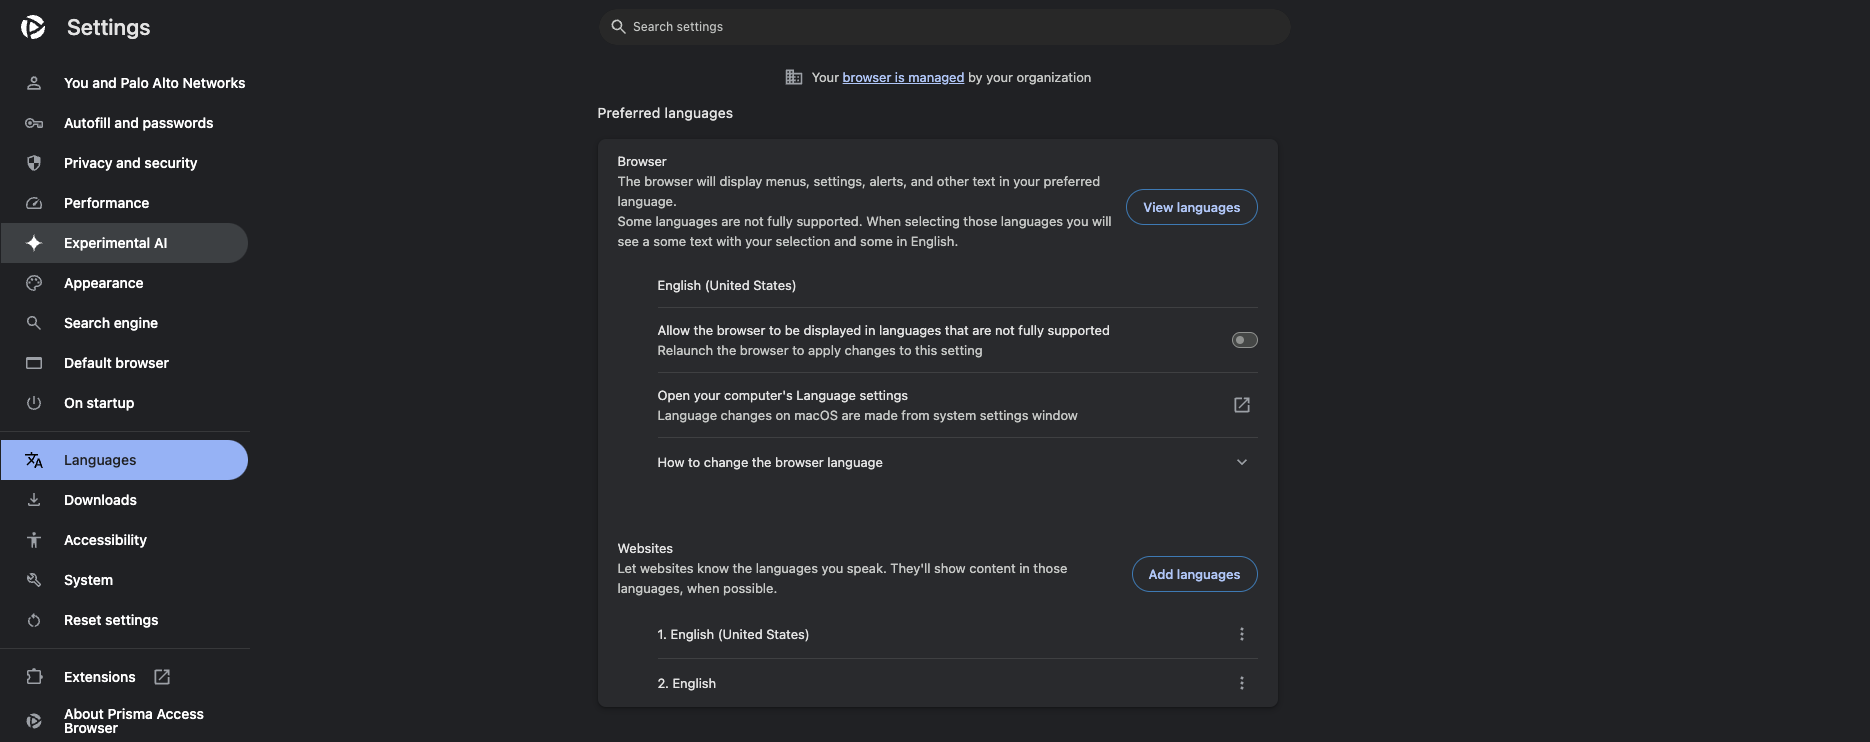Image resolution: width=1870 pixels, height=742 pixels.
Task: Open the browser is managed link
Action: tap(903, 77)
